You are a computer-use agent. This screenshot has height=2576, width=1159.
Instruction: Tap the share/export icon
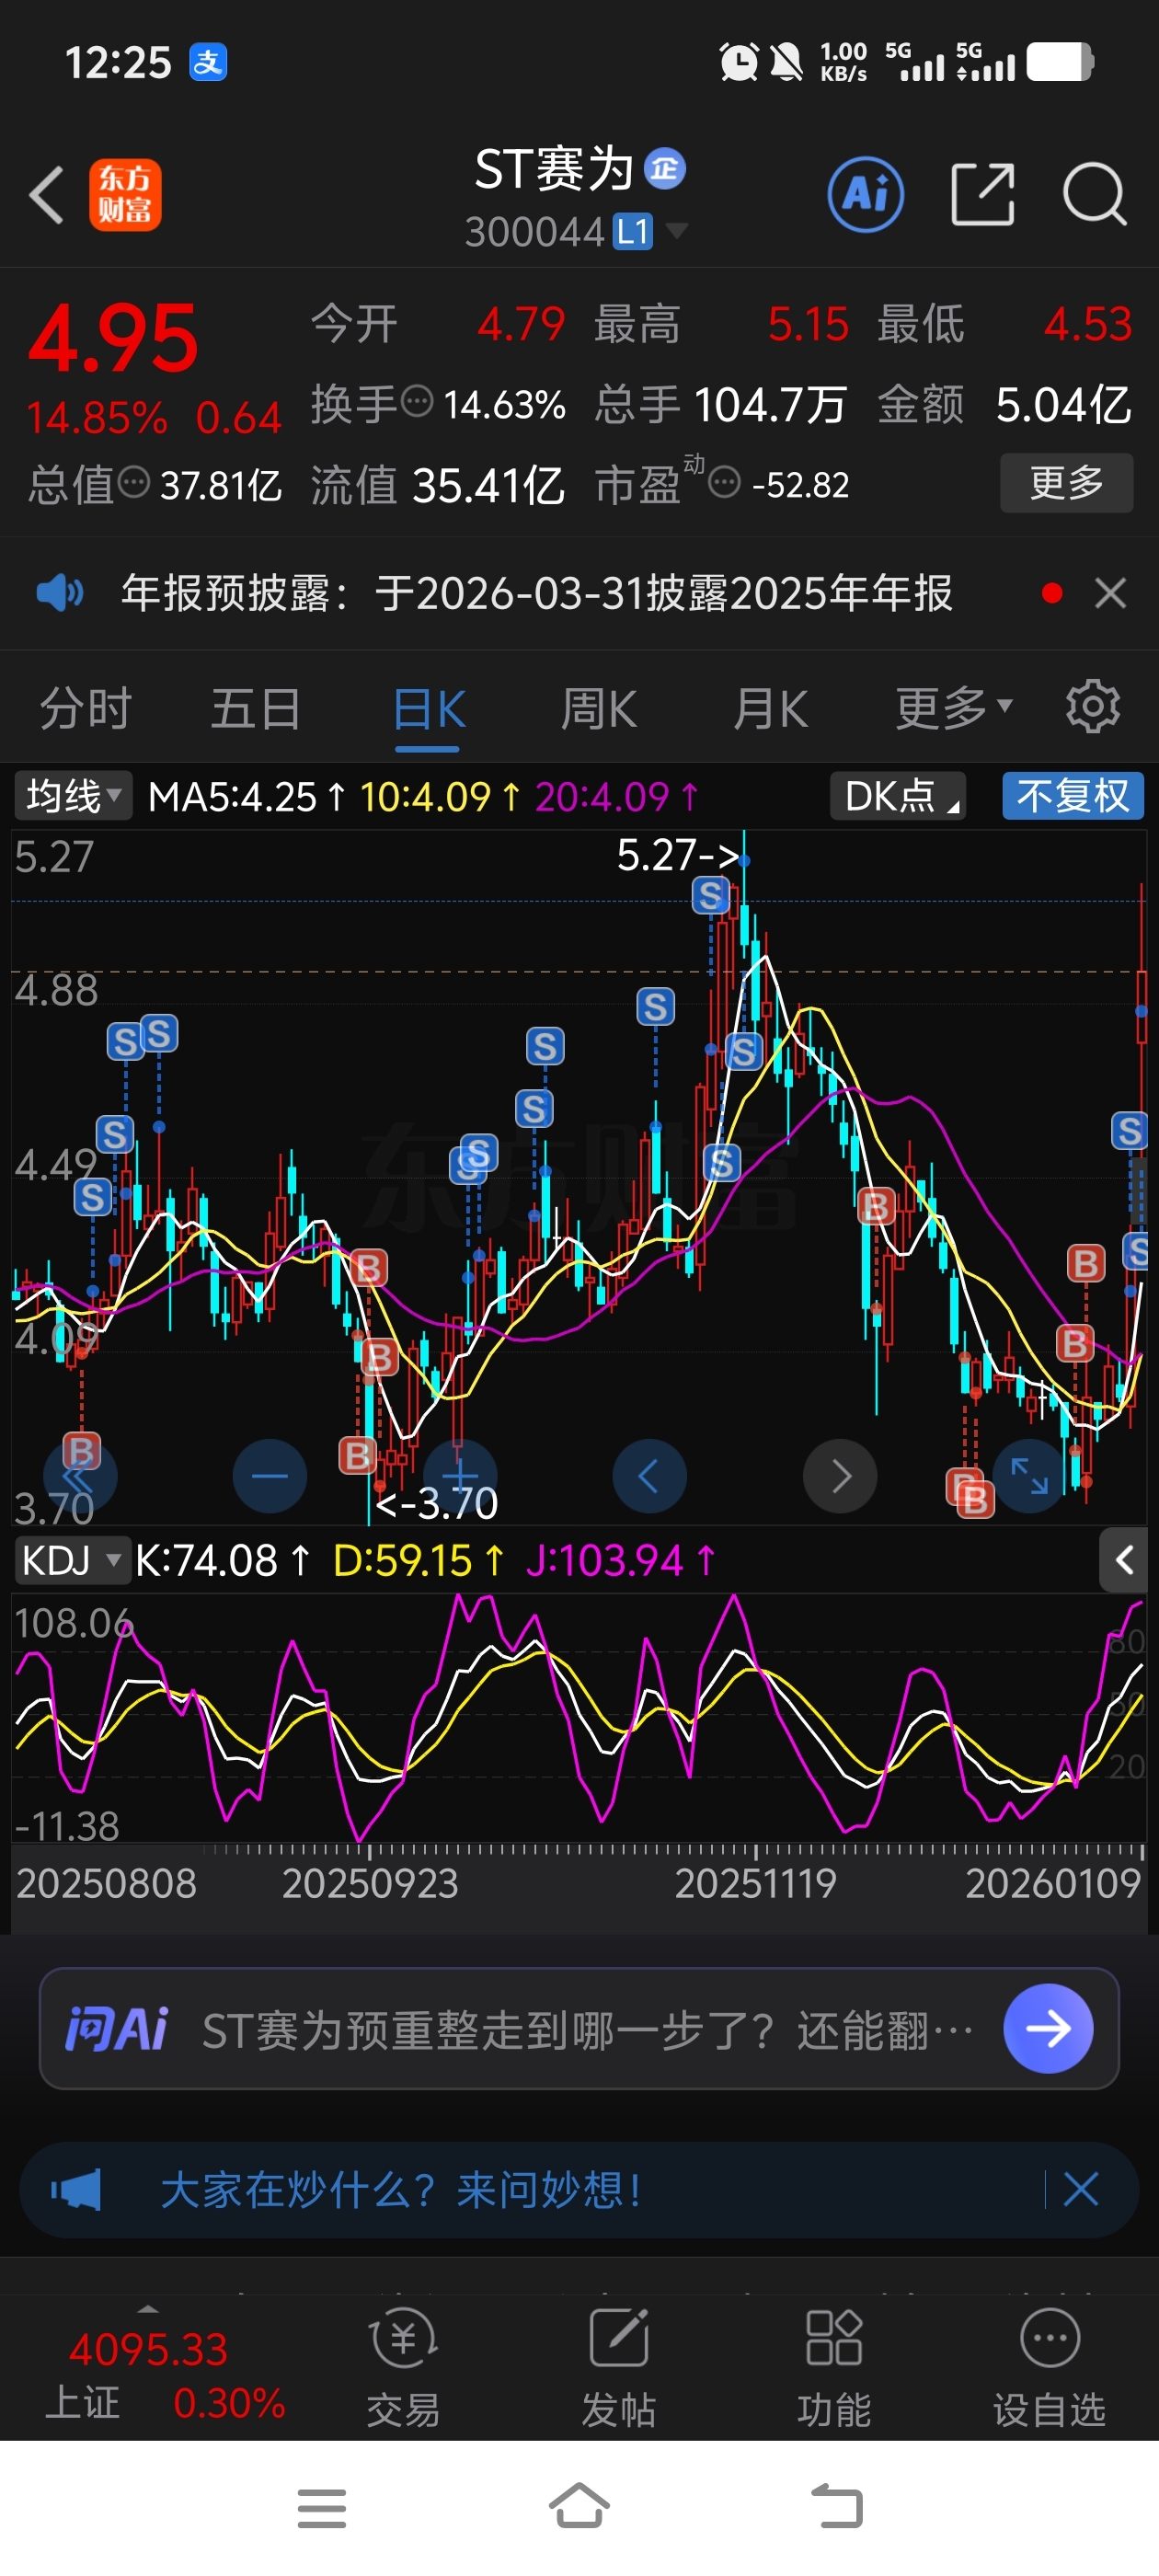pos(982,194)
